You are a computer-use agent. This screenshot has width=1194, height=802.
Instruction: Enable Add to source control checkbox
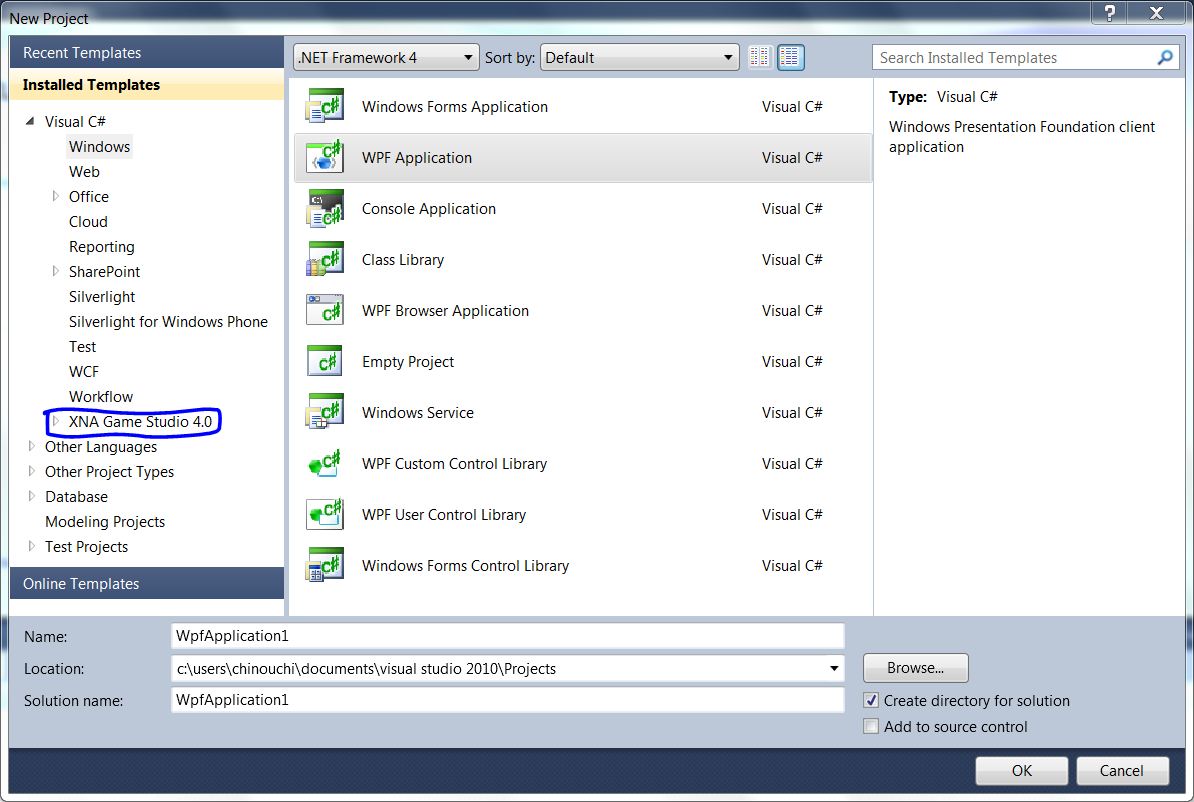871,727
